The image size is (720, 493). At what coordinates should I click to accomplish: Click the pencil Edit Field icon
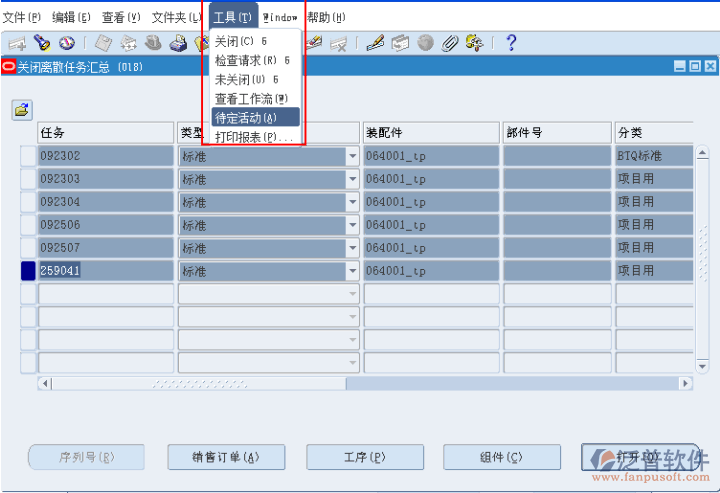(374, 43)
